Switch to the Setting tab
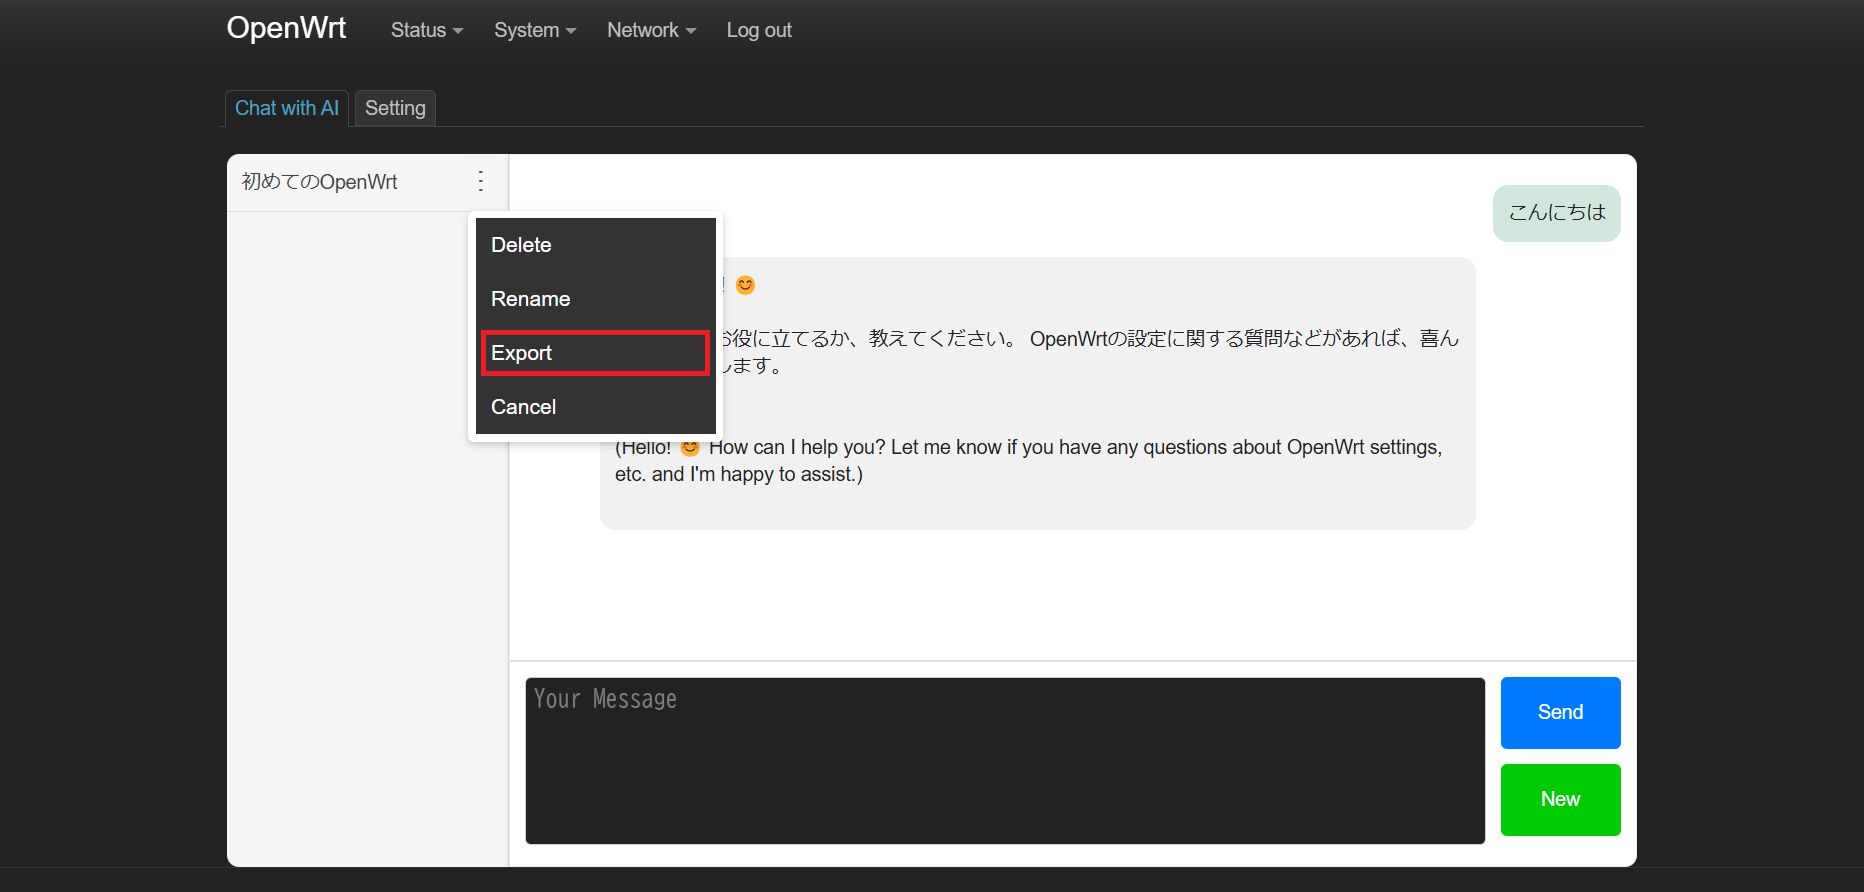The height and width of the screenshot is (892, 1864). pyautogui.click(x=395, y=108)
